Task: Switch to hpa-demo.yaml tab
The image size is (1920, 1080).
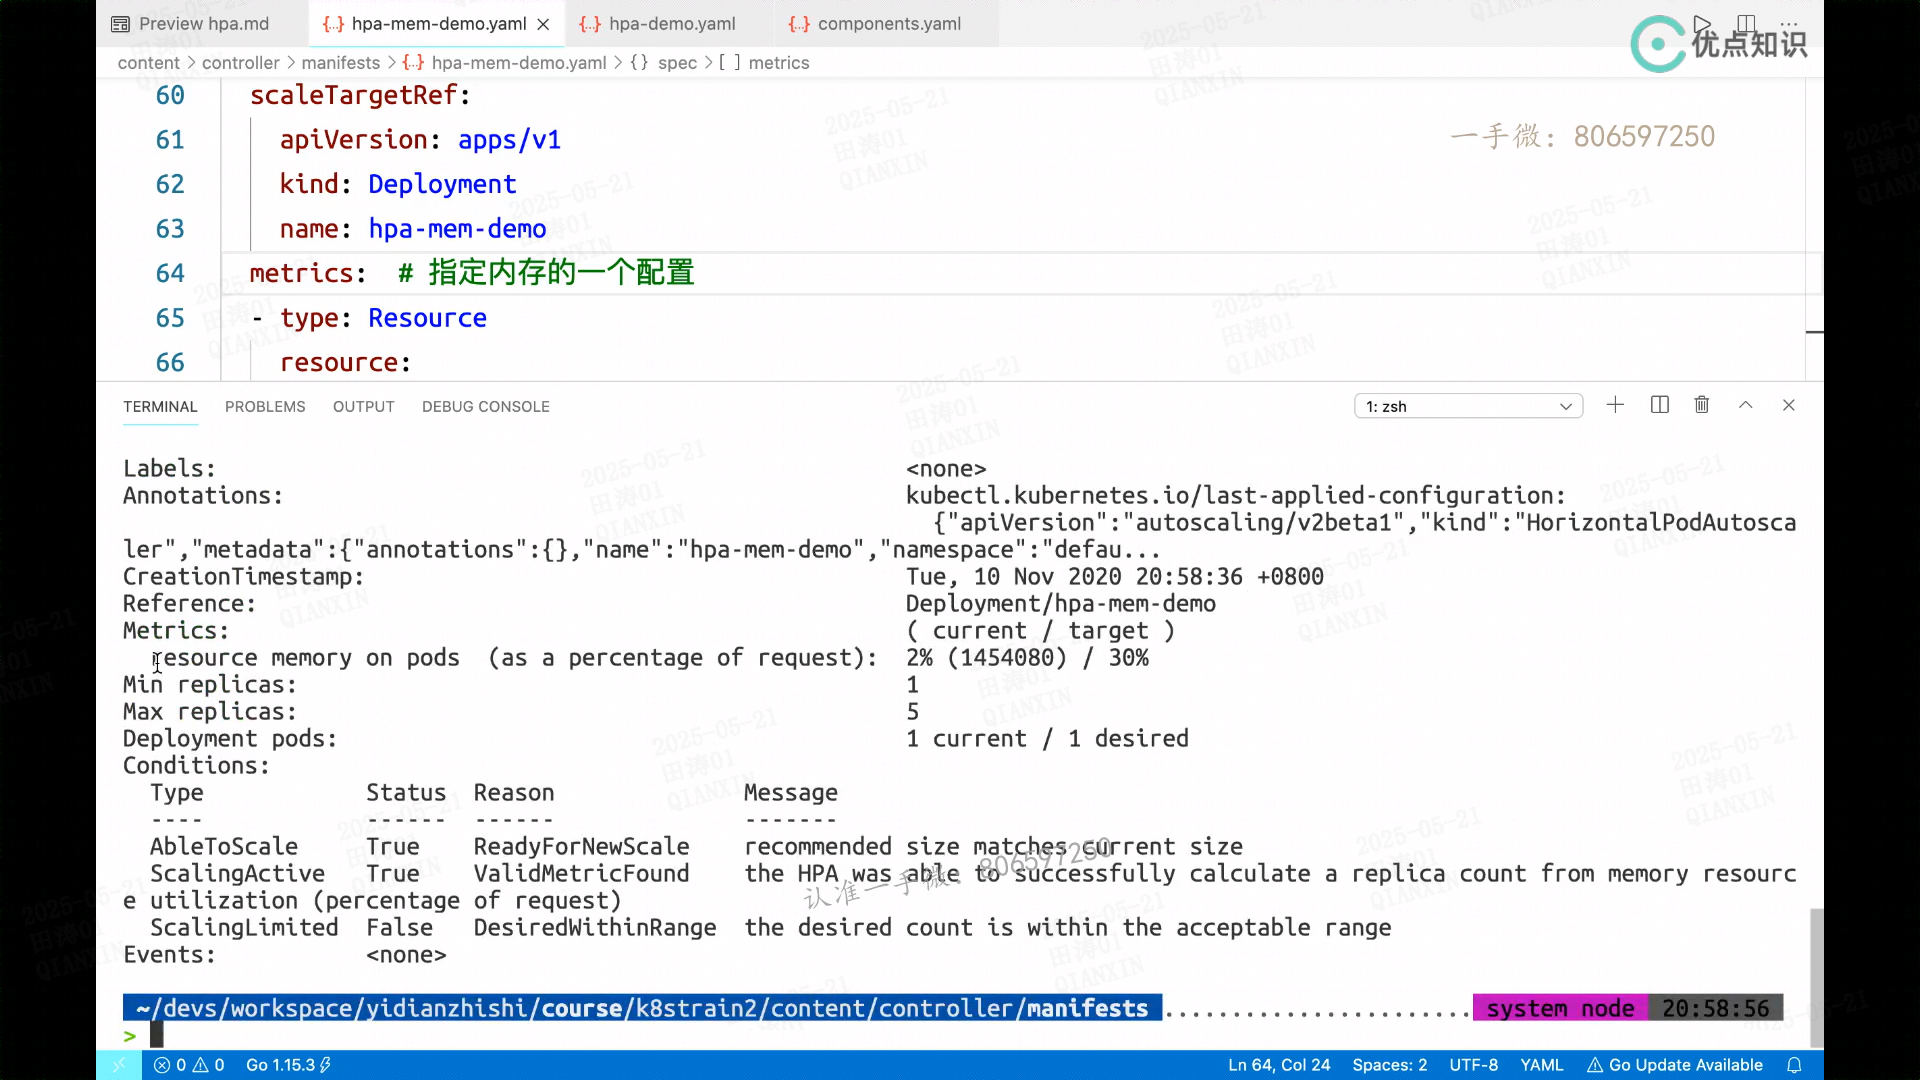Action: point(671,24)
